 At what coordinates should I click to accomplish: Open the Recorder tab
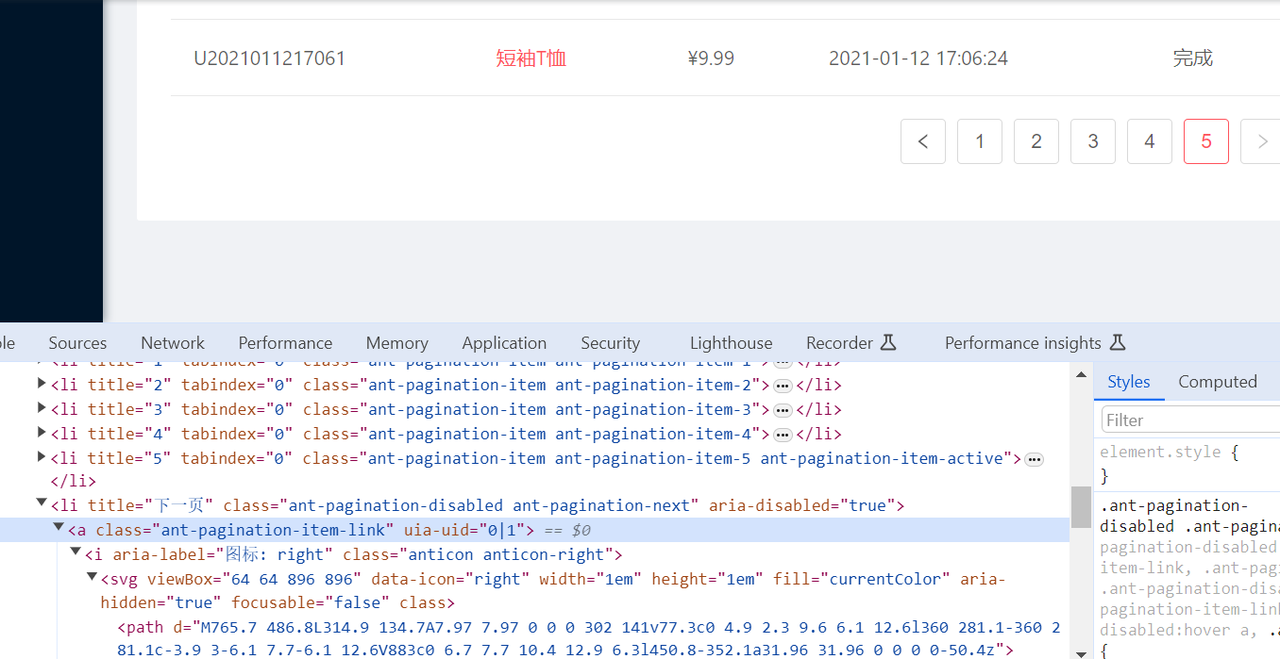pyautogui.click(x=851, y=343)
